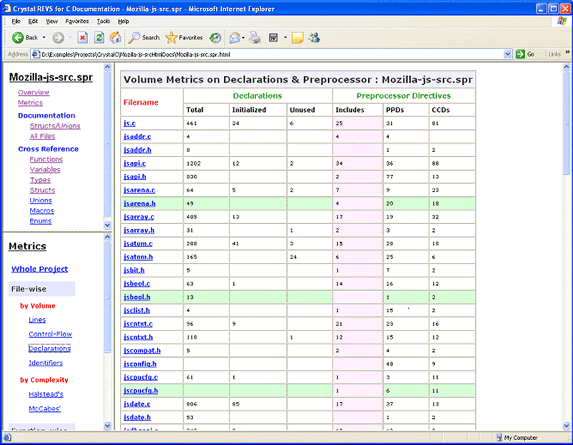Open the jscntxt.c file link

click(138, 324)
